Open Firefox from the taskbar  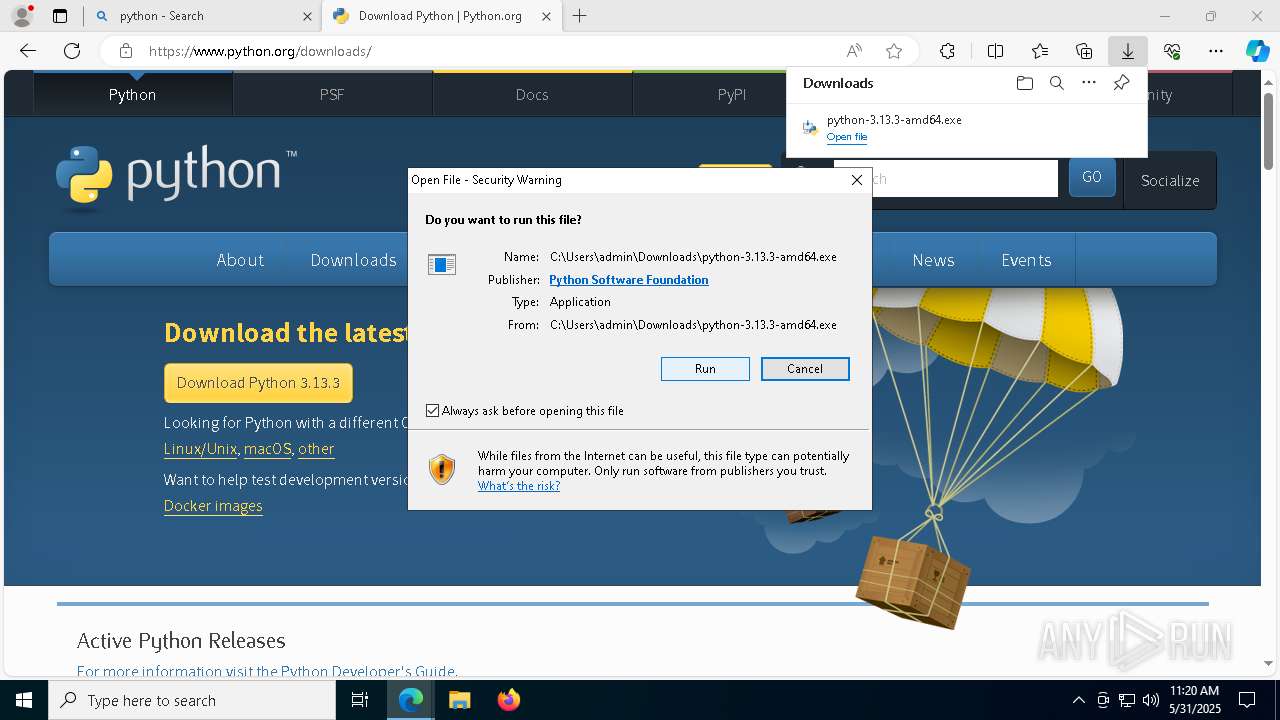coord(508,700)
